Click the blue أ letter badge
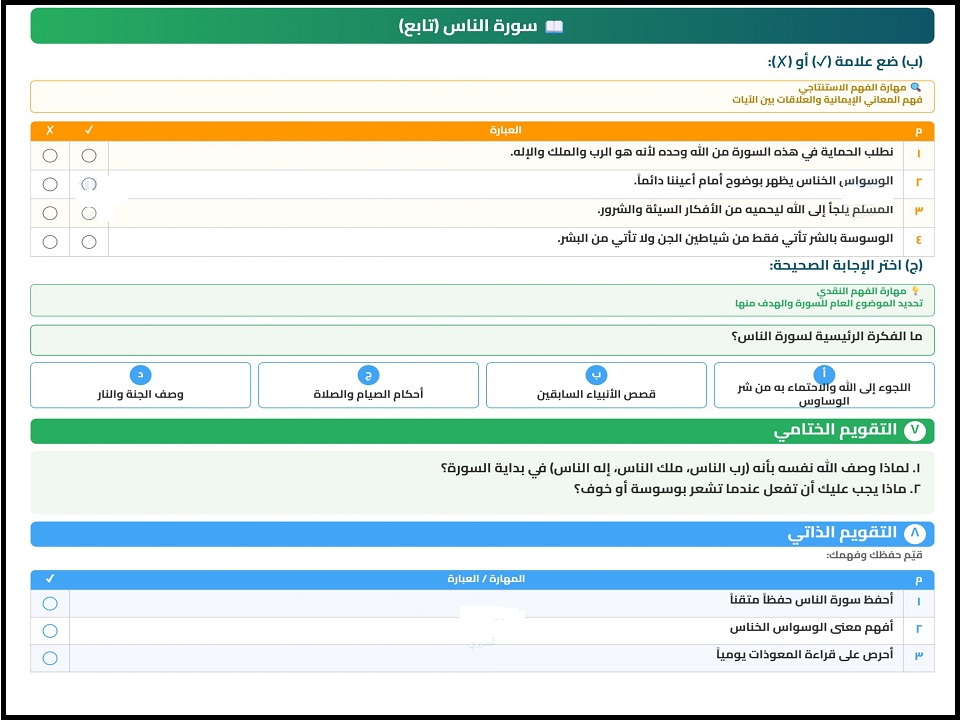Image resolution: width=960 pixels, height=720 pixels. pos(824,374)
